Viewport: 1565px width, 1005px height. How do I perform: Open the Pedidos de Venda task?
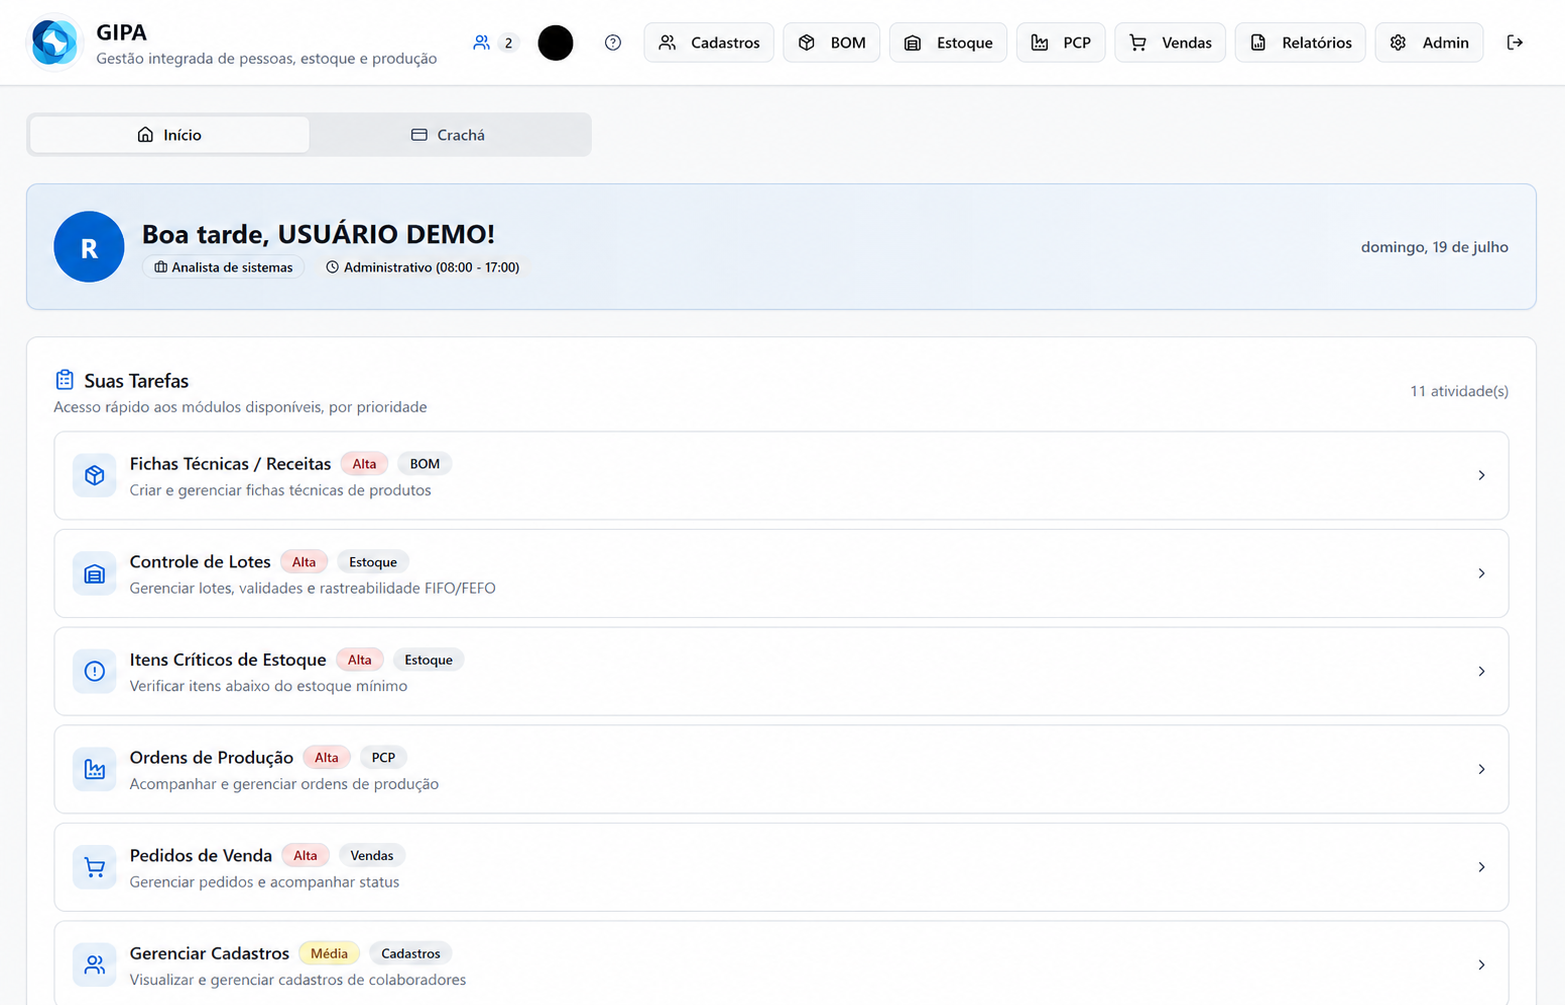781,867
